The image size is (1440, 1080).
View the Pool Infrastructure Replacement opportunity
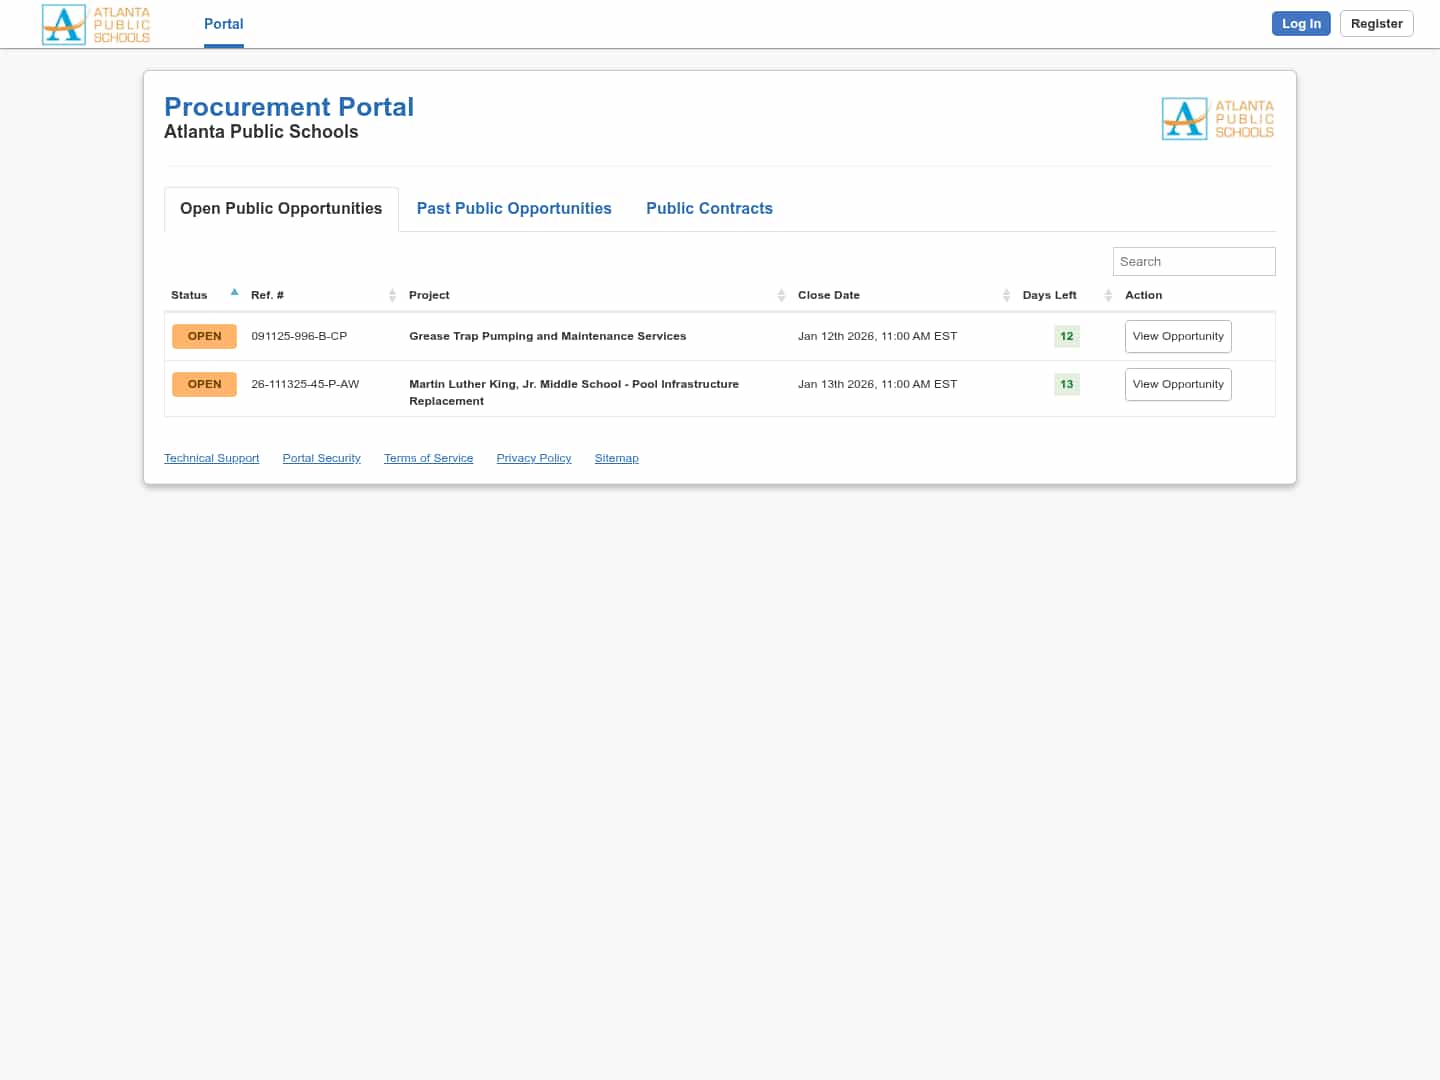pyautogui.click(x=1177, y=385)
